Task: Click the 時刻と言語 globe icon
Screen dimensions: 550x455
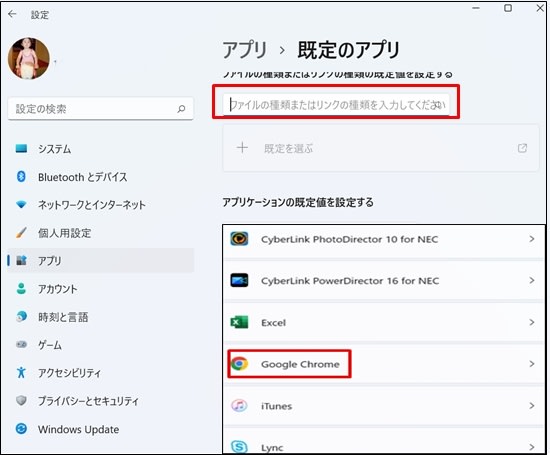Action: pyautogui.click(x=21, y=316)
